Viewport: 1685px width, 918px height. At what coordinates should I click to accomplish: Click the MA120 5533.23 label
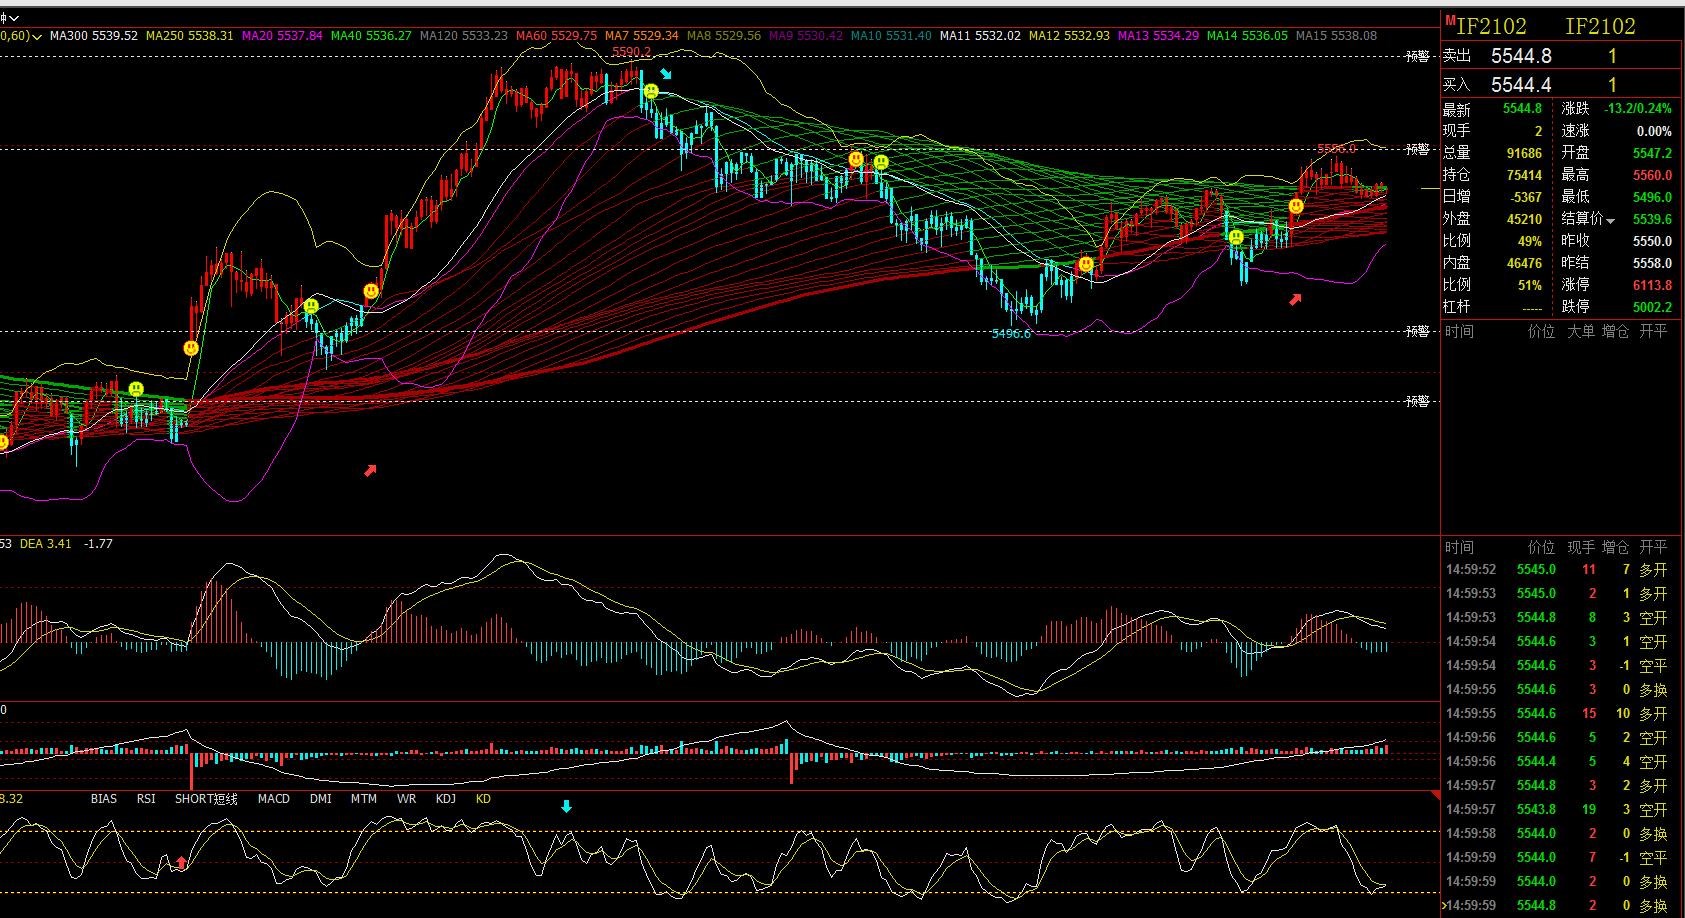click(464, 36)
